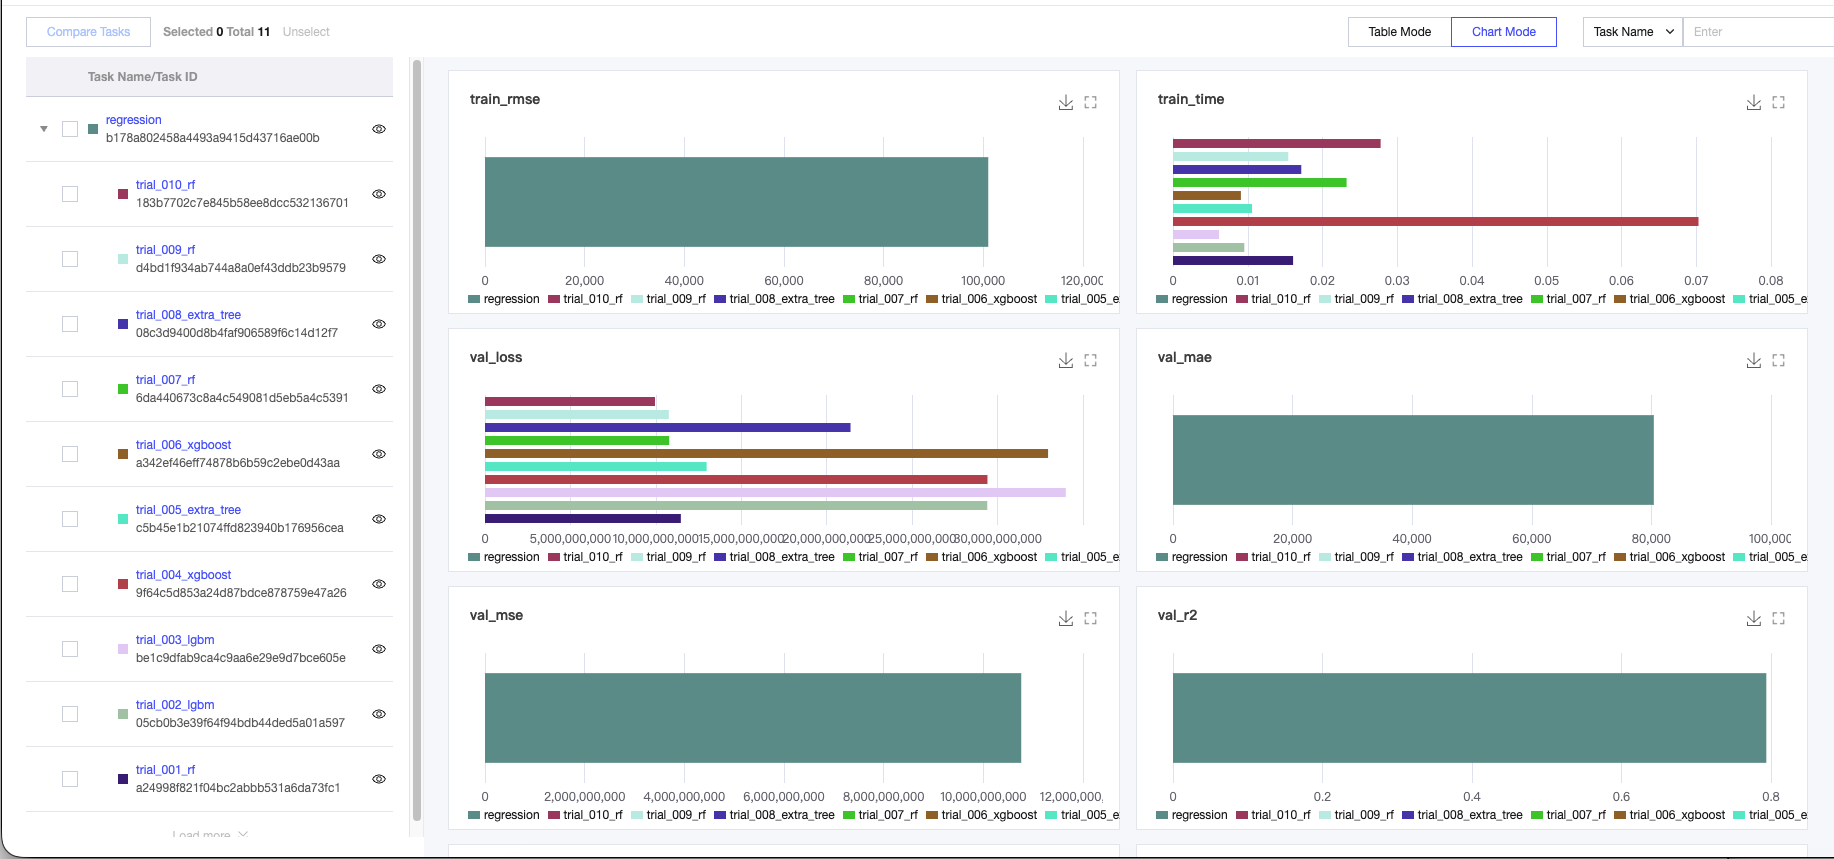Focus the task search input field
1834x859 pixels.
(x=1758, y=32)
